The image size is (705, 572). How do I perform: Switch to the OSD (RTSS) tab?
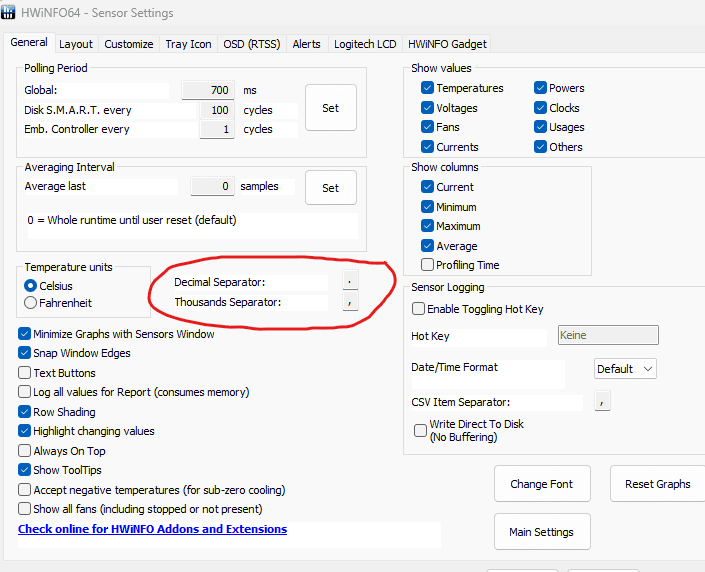(x=252, y=44)
